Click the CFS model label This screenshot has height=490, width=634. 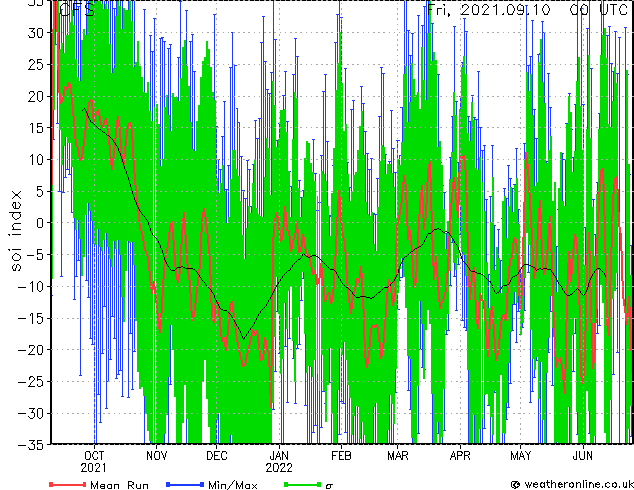[x=77, y=10]
